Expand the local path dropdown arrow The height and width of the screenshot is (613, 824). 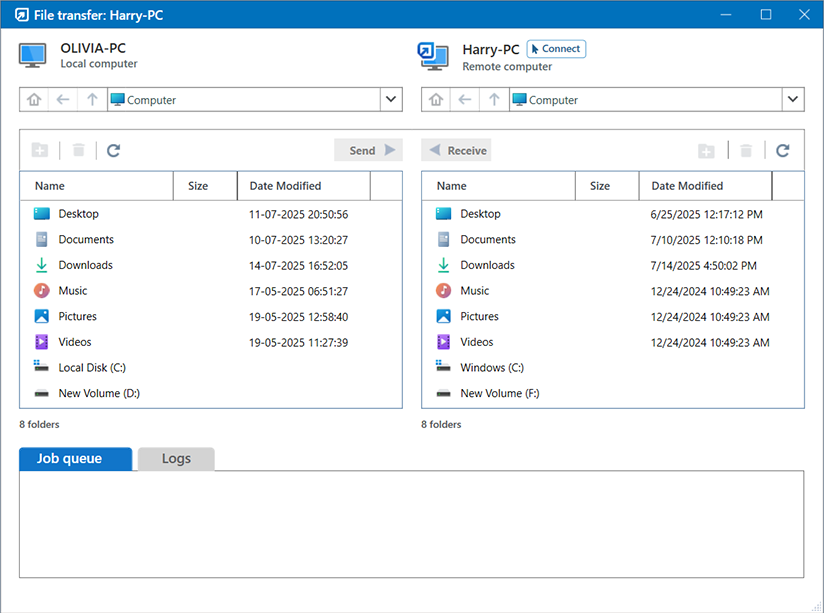(x=391, y=100)
